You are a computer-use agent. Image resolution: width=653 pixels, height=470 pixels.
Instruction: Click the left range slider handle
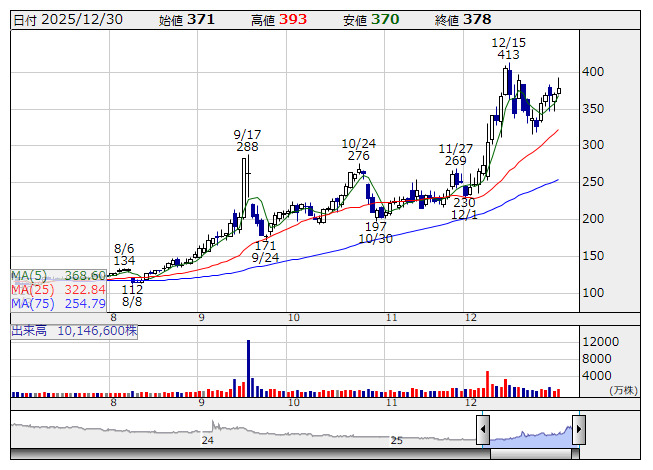483,430
